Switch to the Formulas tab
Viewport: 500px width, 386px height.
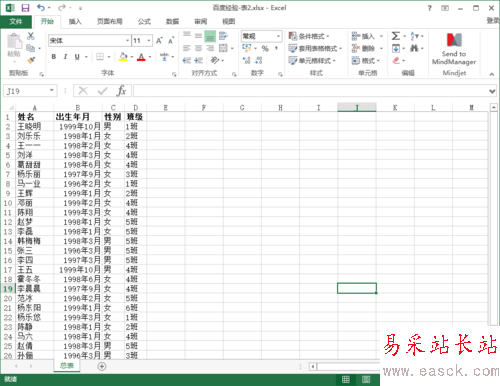coord(144,22)
